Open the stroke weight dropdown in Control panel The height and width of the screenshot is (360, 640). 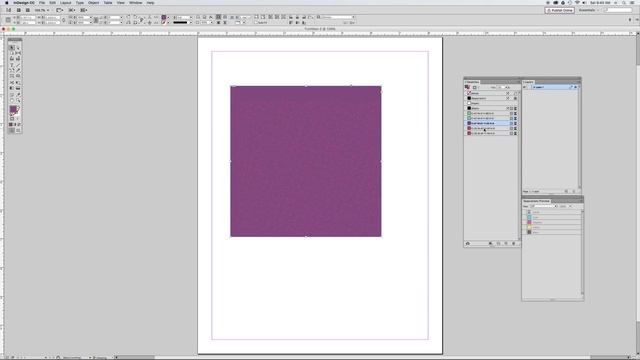click(191, 17)
